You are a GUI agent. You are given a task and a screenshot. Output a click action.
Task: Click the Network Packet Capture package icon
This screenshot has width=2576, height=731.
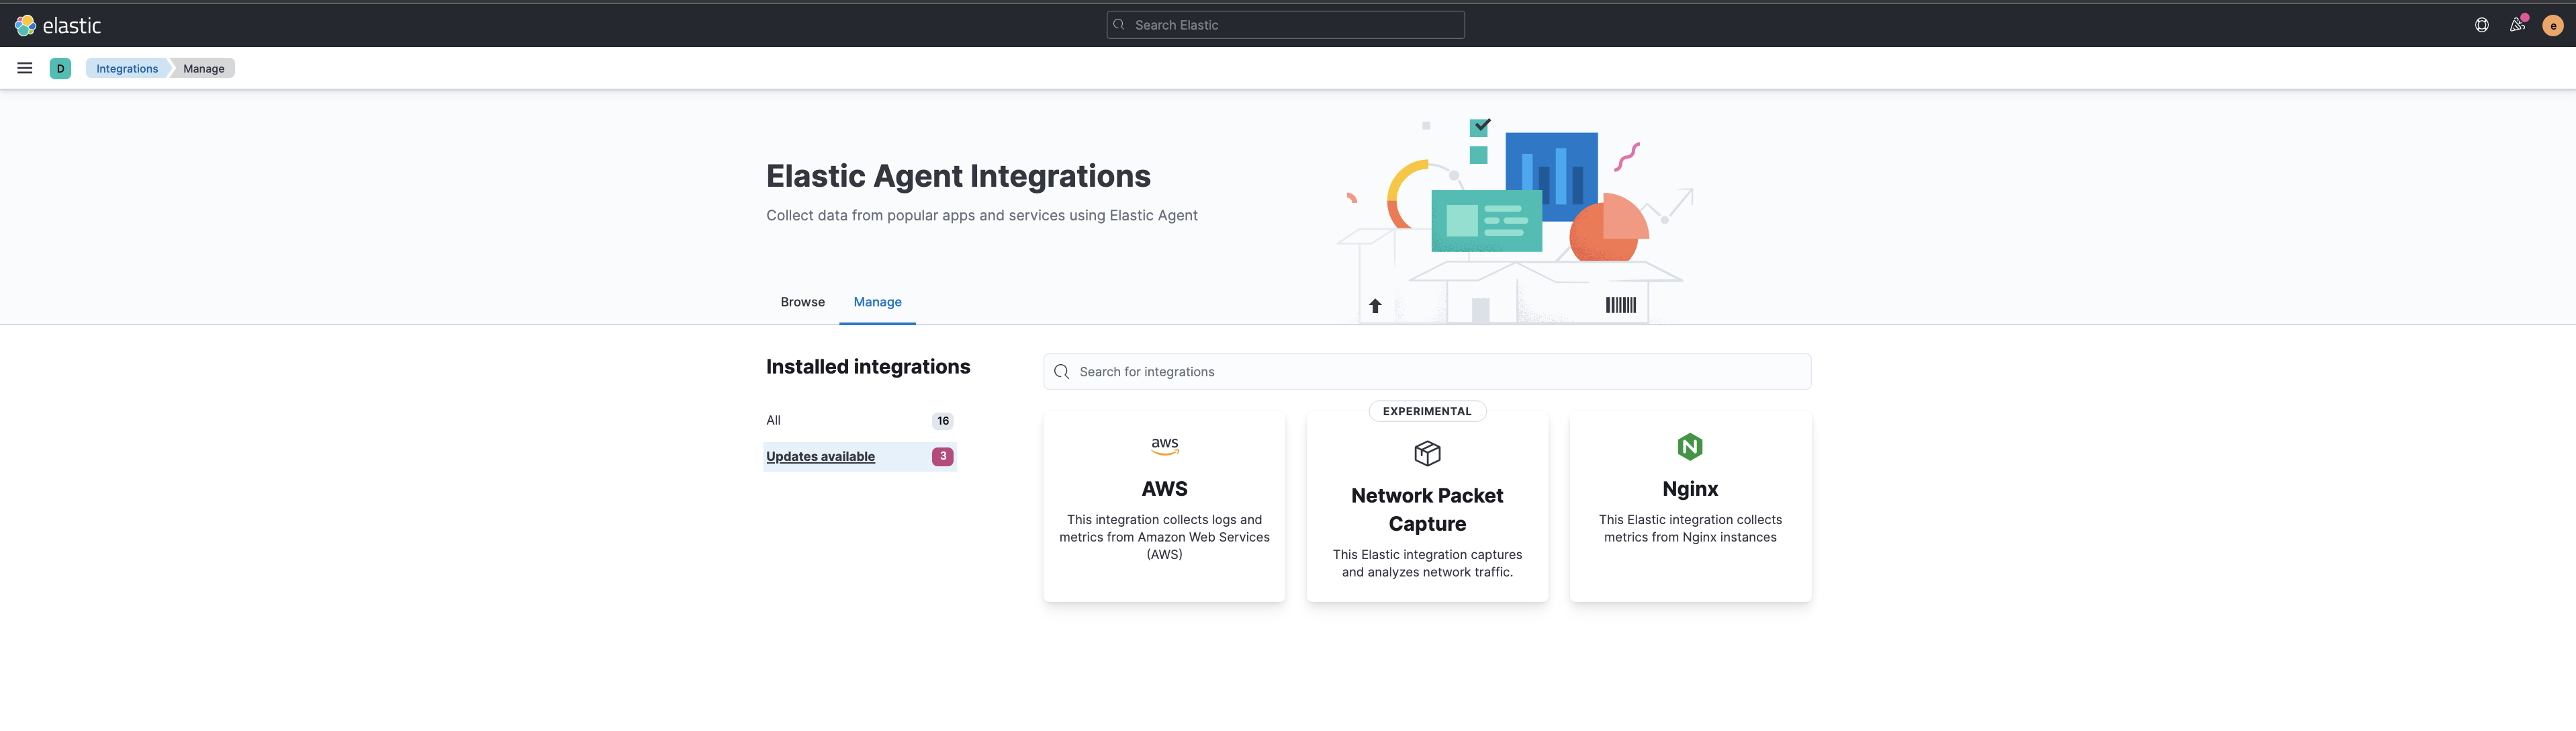tap(1426, 453)
